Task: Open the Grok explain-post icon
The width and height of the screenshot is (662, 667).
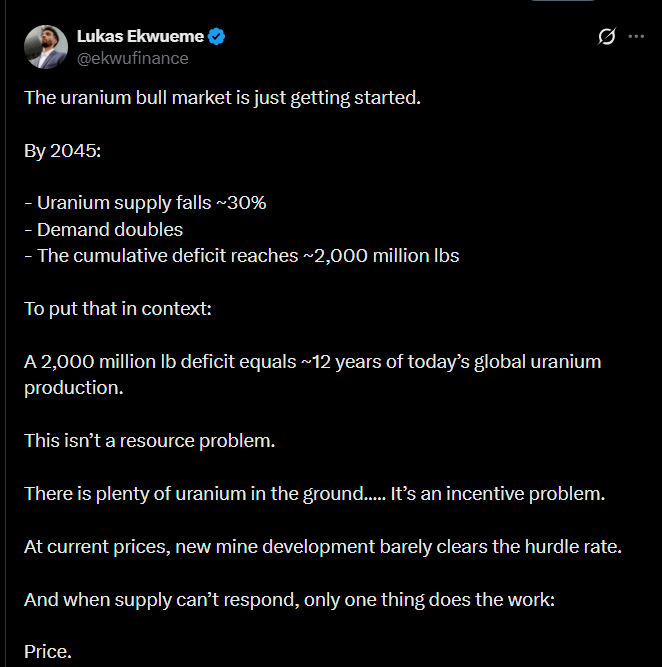Action: tap(606, 36)
